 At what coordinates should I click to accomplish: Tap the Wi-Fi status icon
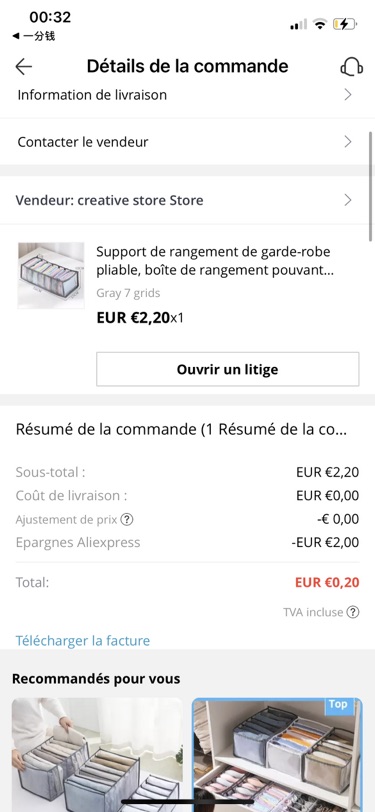[x=320, y=24]
